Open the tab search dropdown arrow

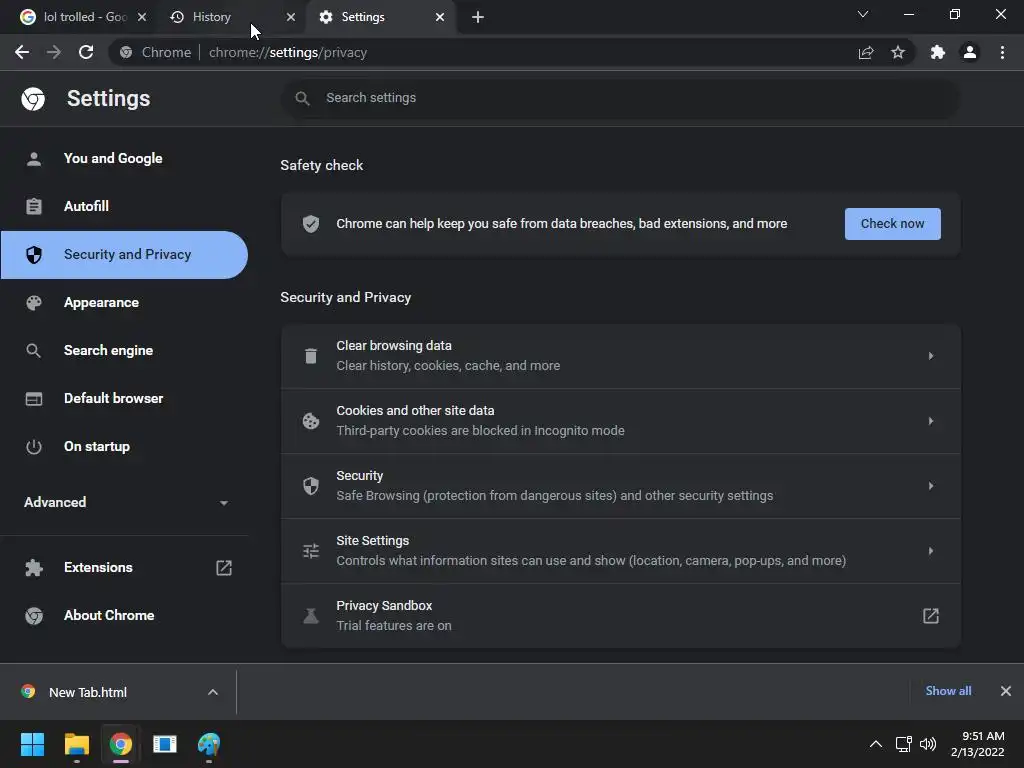[863, 14]
